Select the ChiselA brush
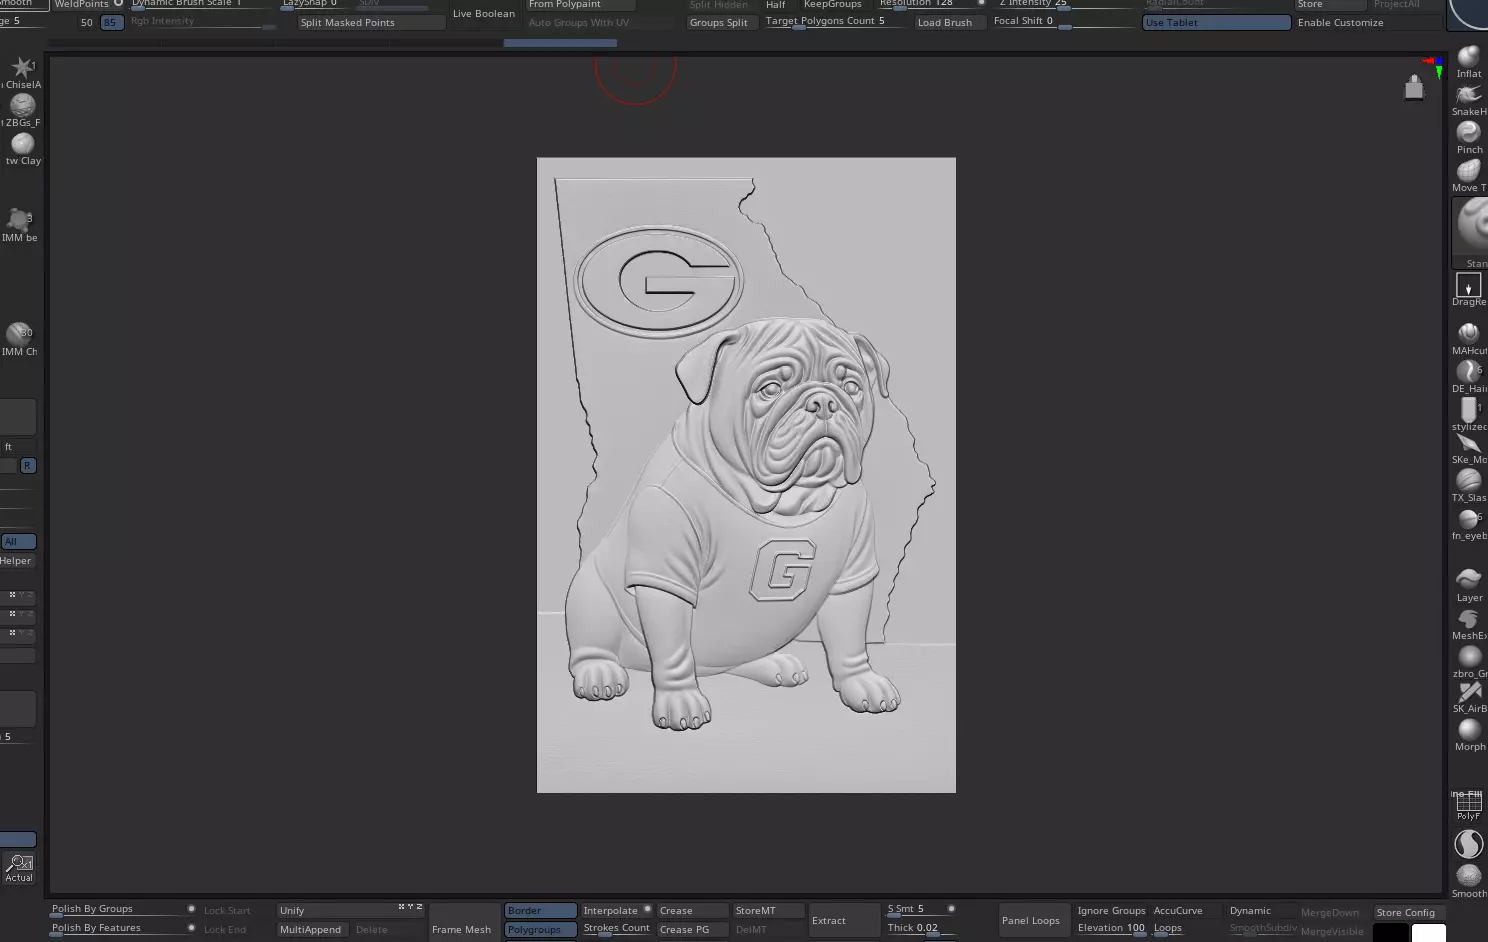The height and width of the screenshot is (942, 1488). point(22,73)
